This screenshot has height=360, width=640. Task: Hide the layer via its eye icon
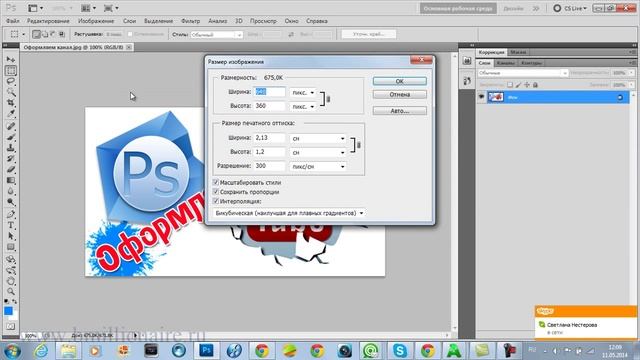point(482,97)
